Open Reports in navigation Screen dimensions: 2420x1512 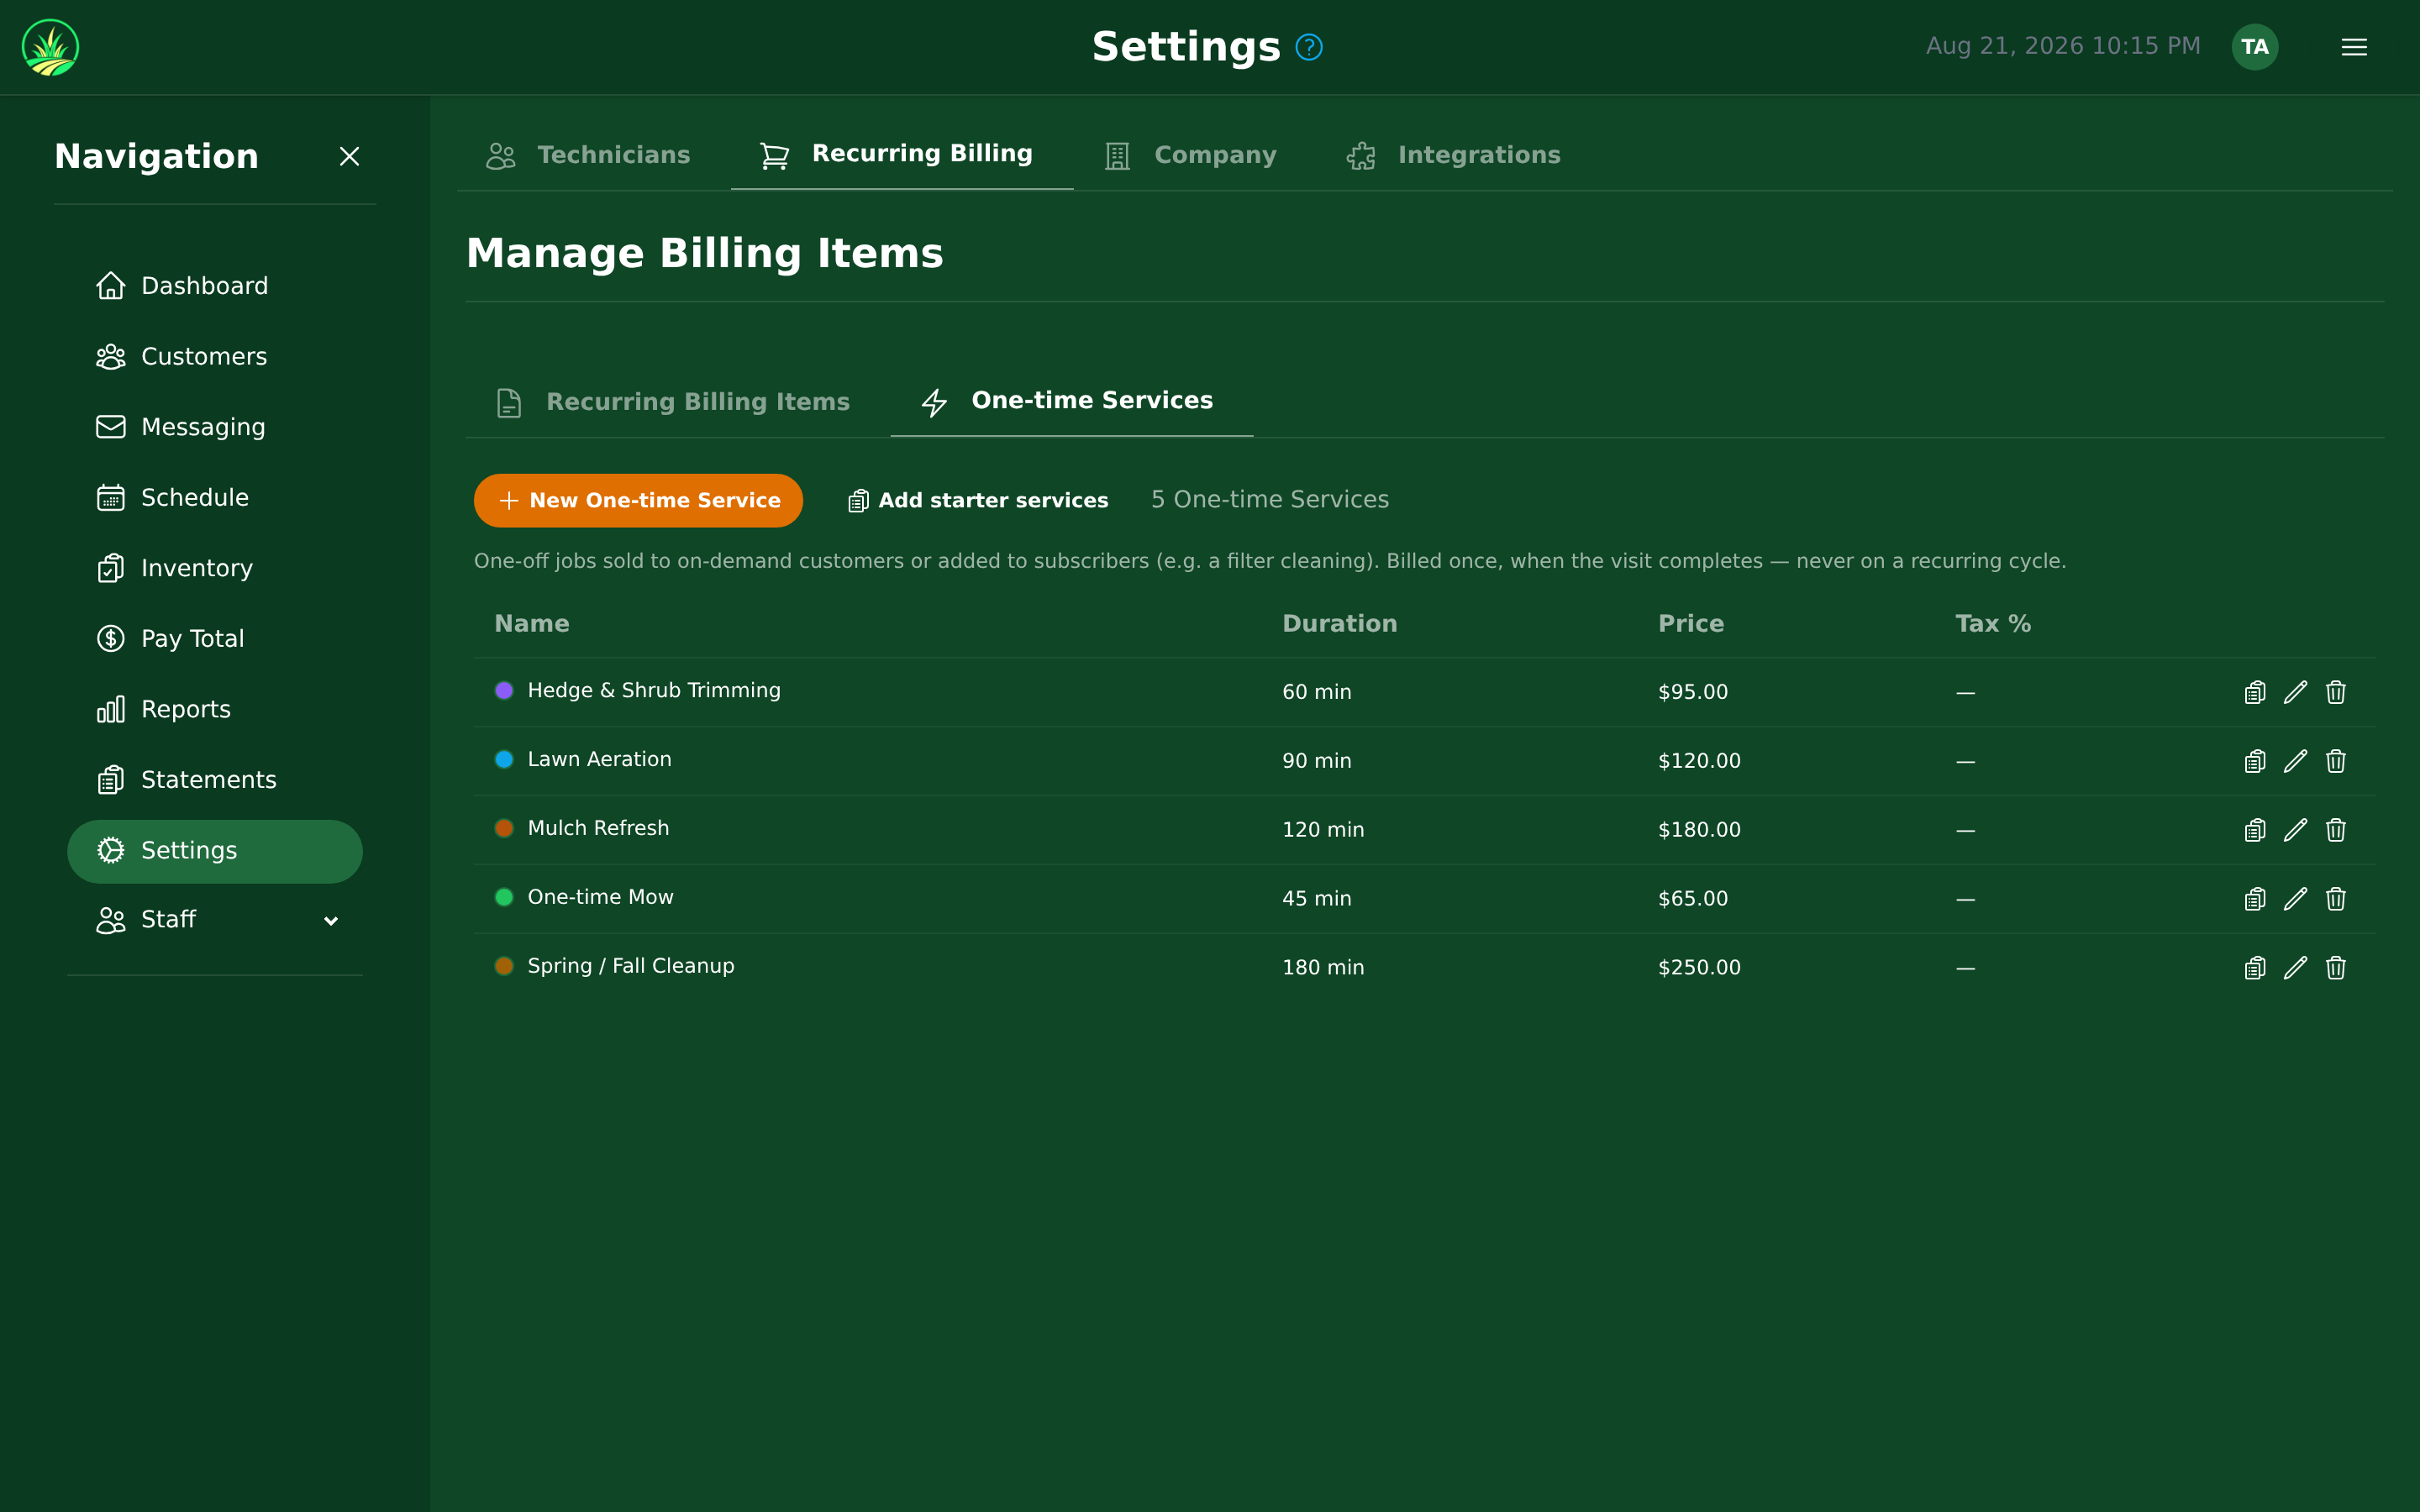tap(214, 709)
